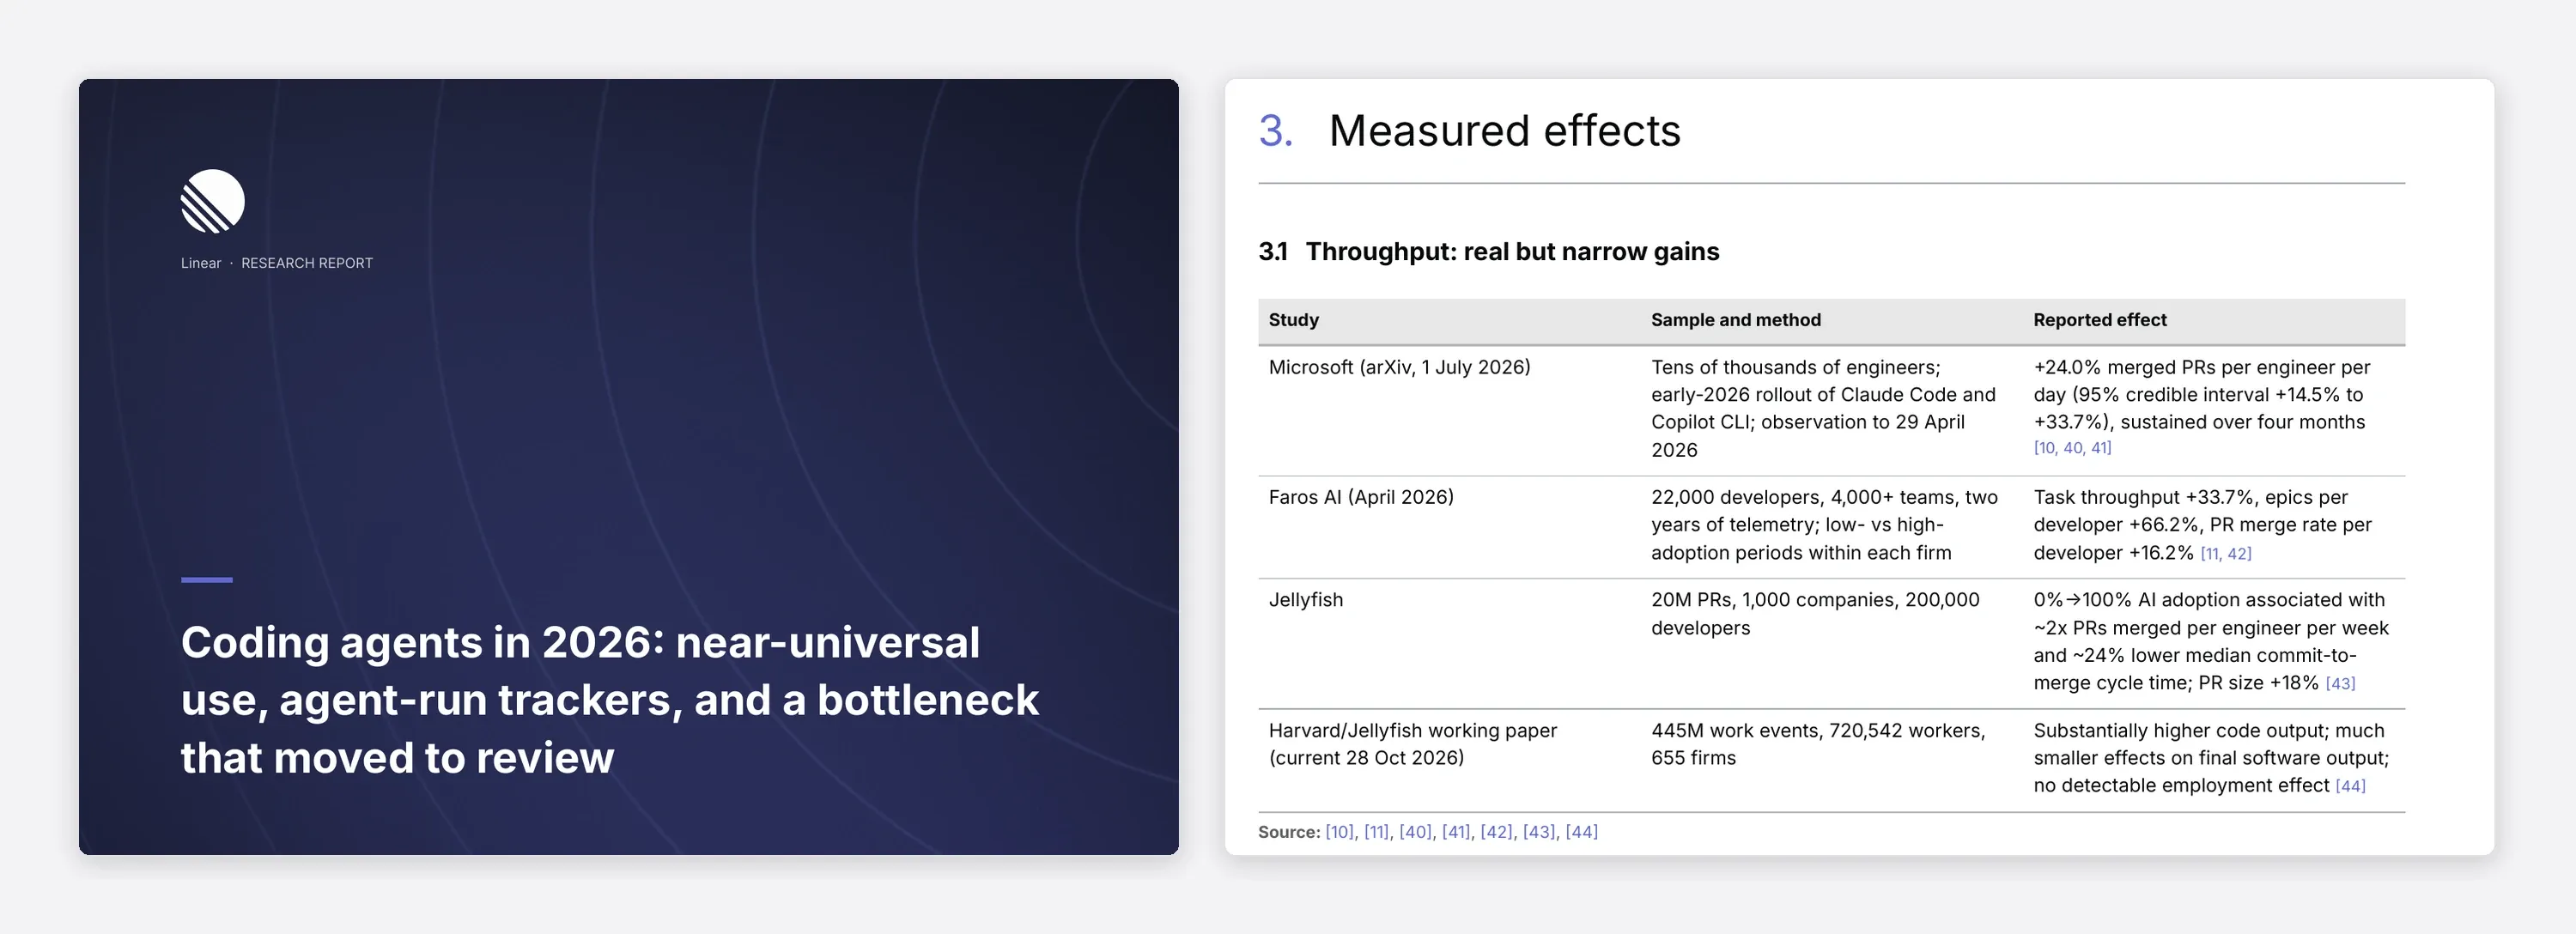This screenshot has width=2576, height=934.
Task: Open citation [44] in the Harvard/Jellyfish row
Action: click(x=2350, y=786)
